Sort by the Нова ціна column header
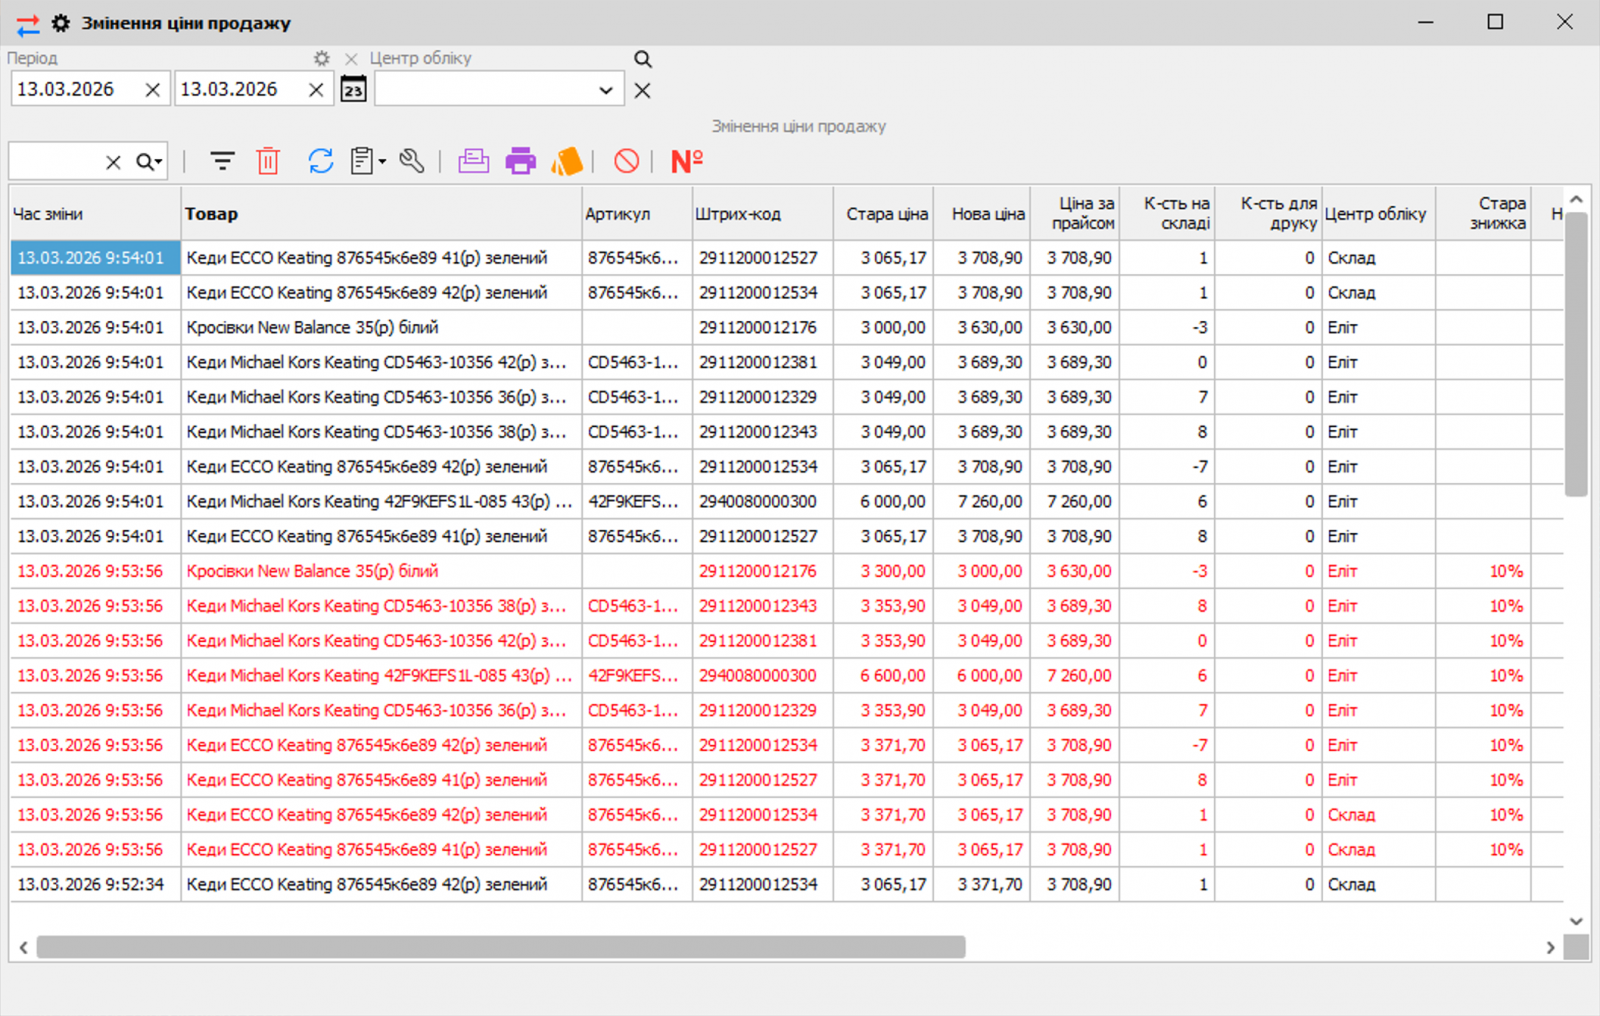1600x1016 pixels. [x=987, y=214]
